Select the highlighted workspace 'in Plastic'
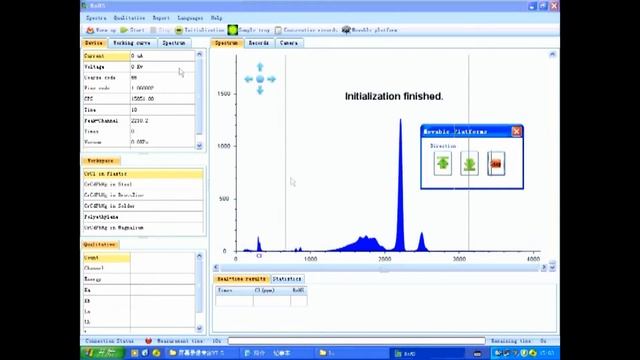640x360 pixels. tap(143, 174)
